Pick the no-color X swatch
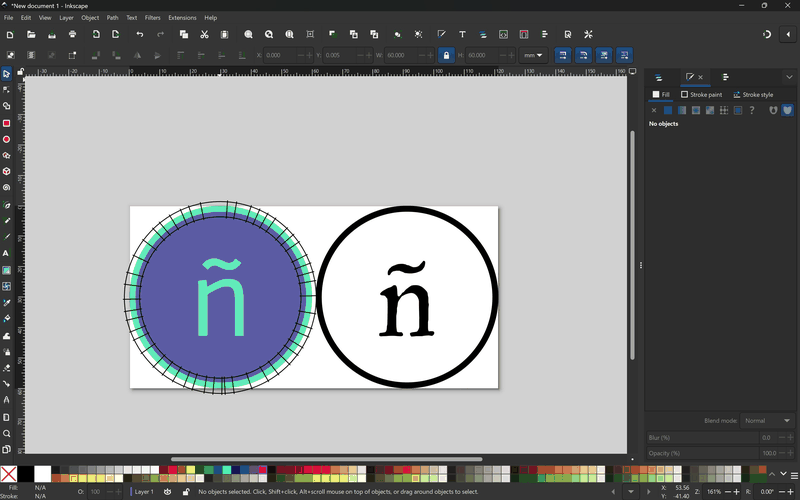This screenshot has width=800, height=500. coord(9,474)
